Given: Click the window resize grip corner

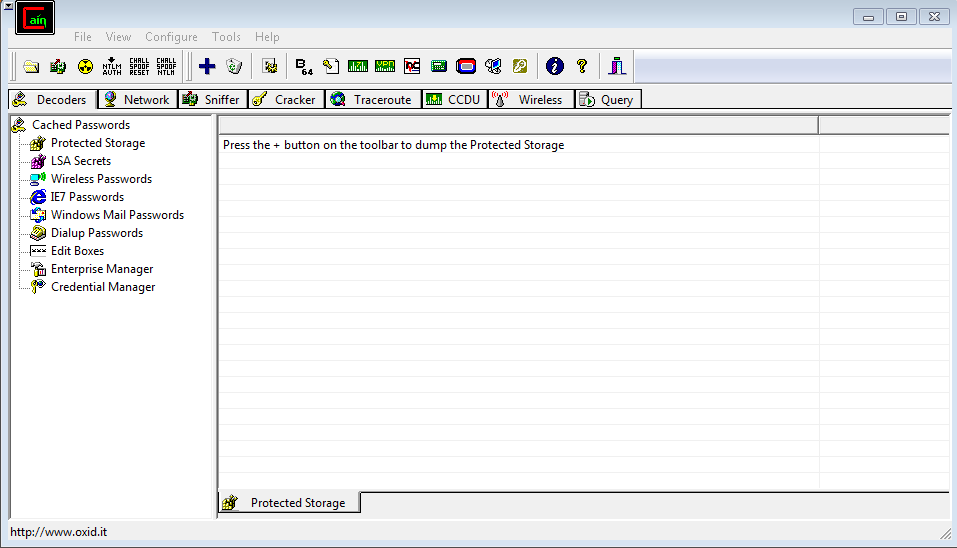Looking at the screenshot, I should click(x=945, y=534).
